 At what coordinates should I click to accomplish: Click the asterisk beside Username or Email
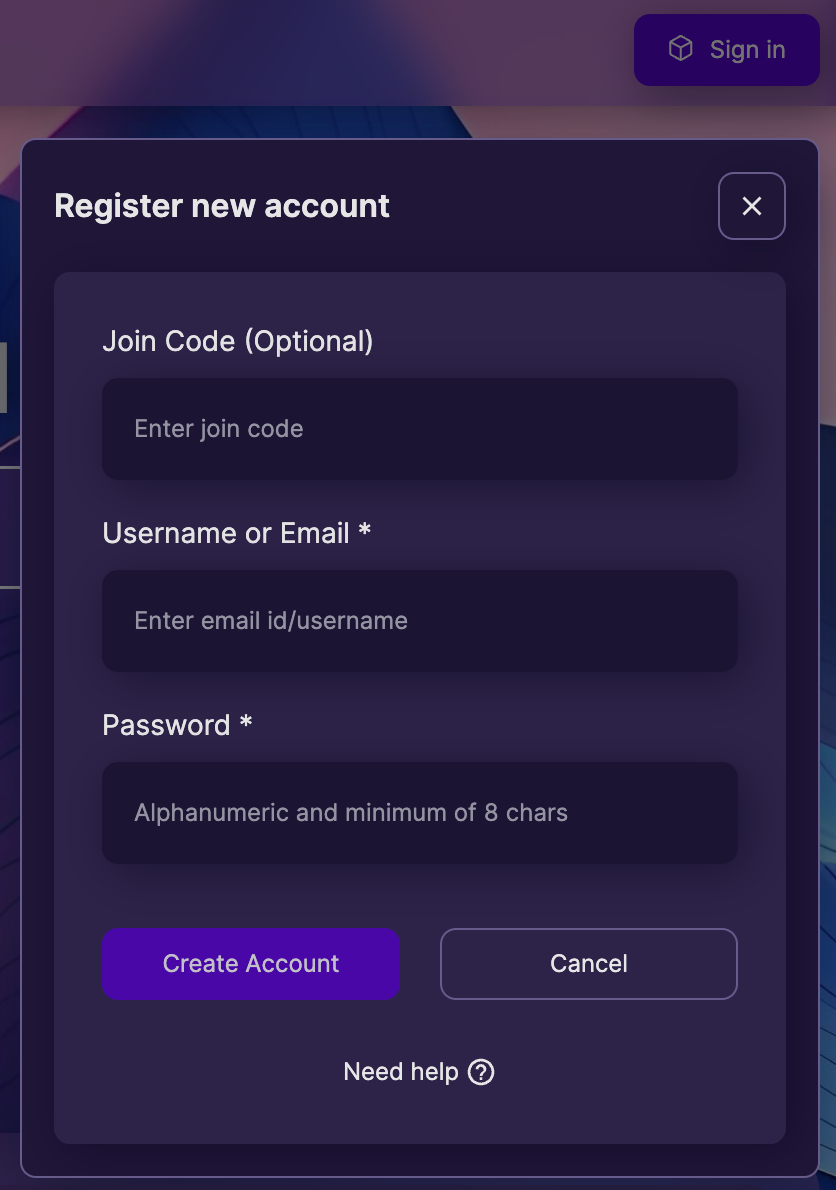(x=364, y=530)
